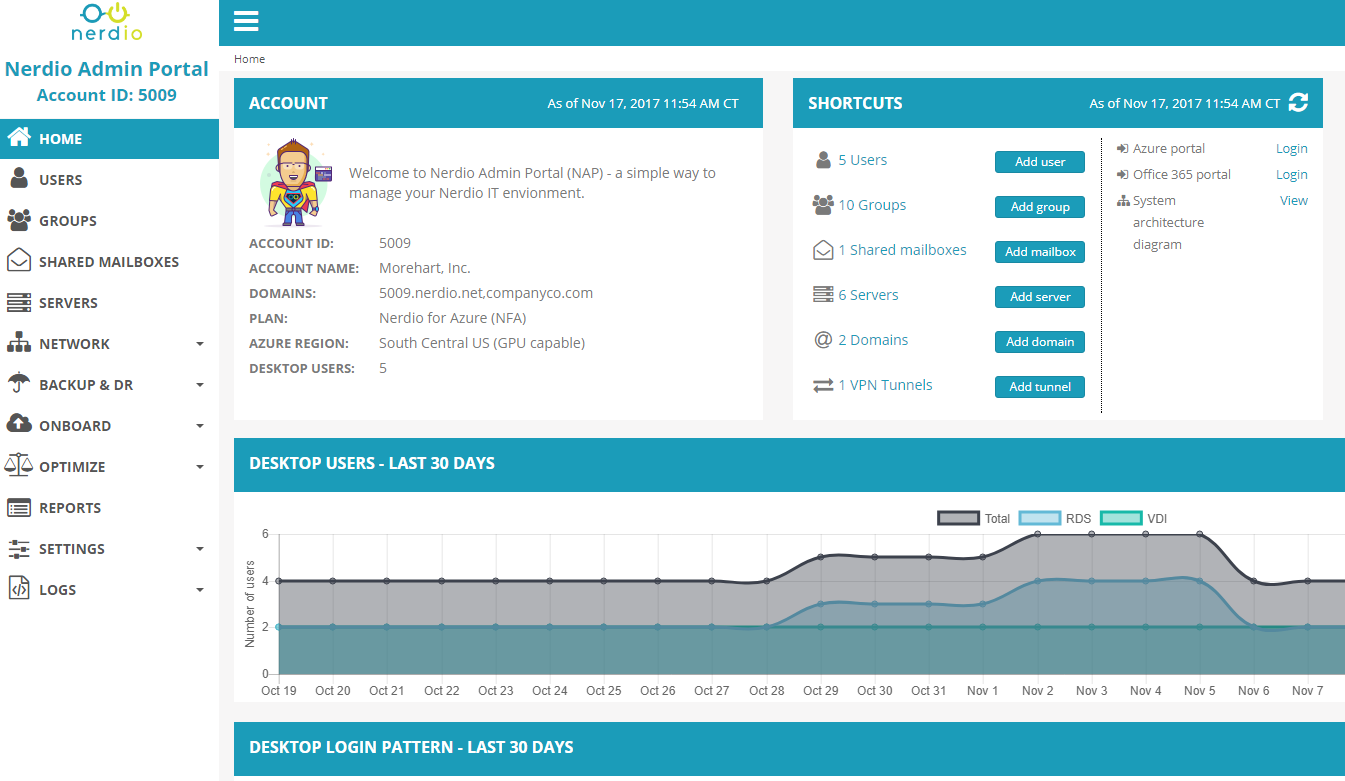Open the Login link for Azure portal
1345x781 pixels.
coord(1291,148)
